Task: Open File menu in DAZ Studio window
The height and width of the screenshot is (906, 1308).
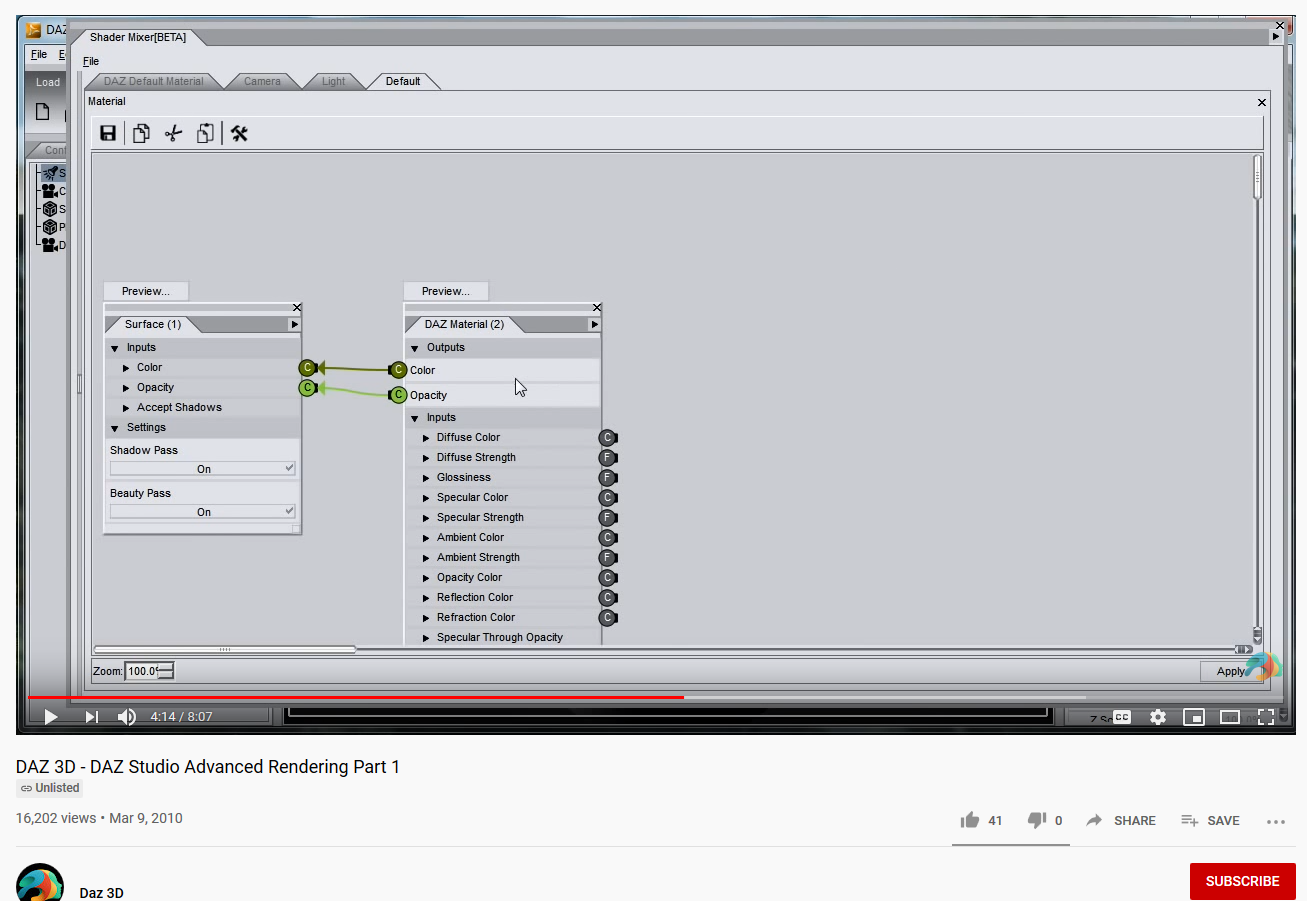Action: pos(39,54)
